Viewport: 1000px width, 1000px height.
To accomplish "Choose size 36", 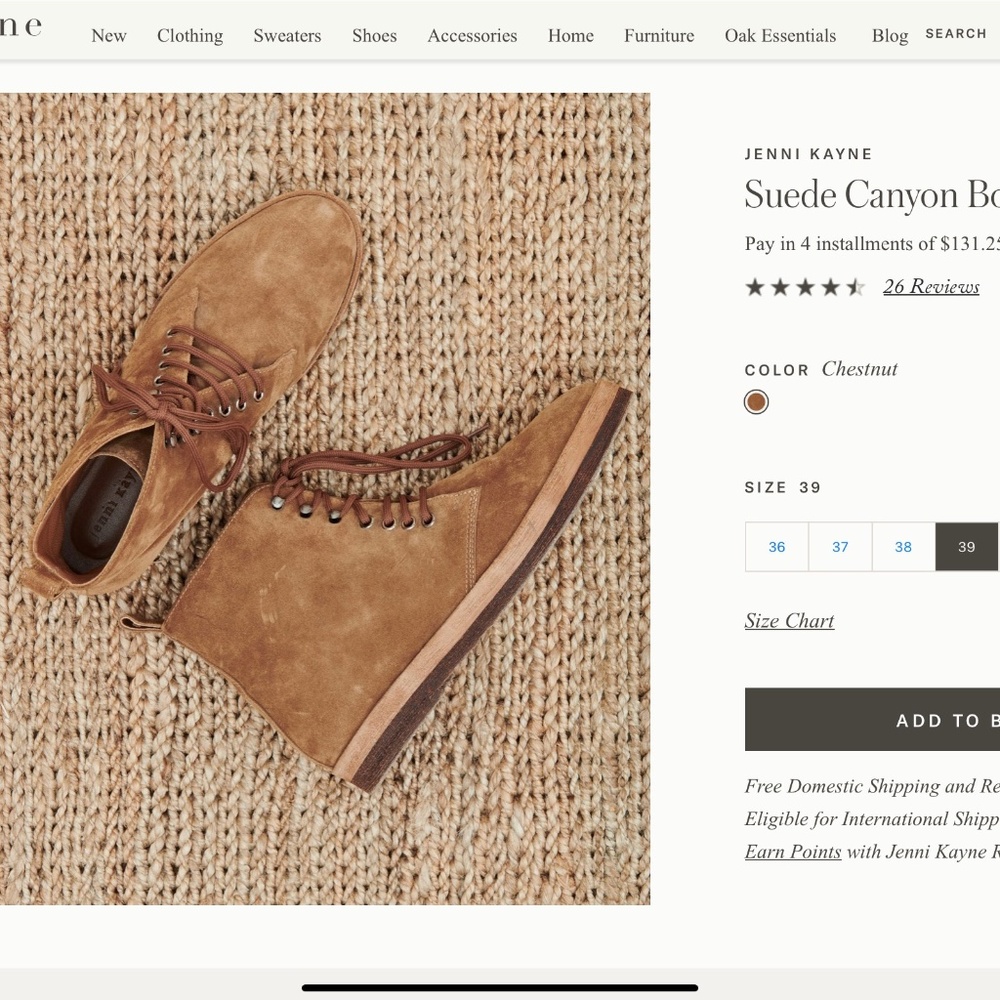I will pyautogui.click(x=776, y=547).
